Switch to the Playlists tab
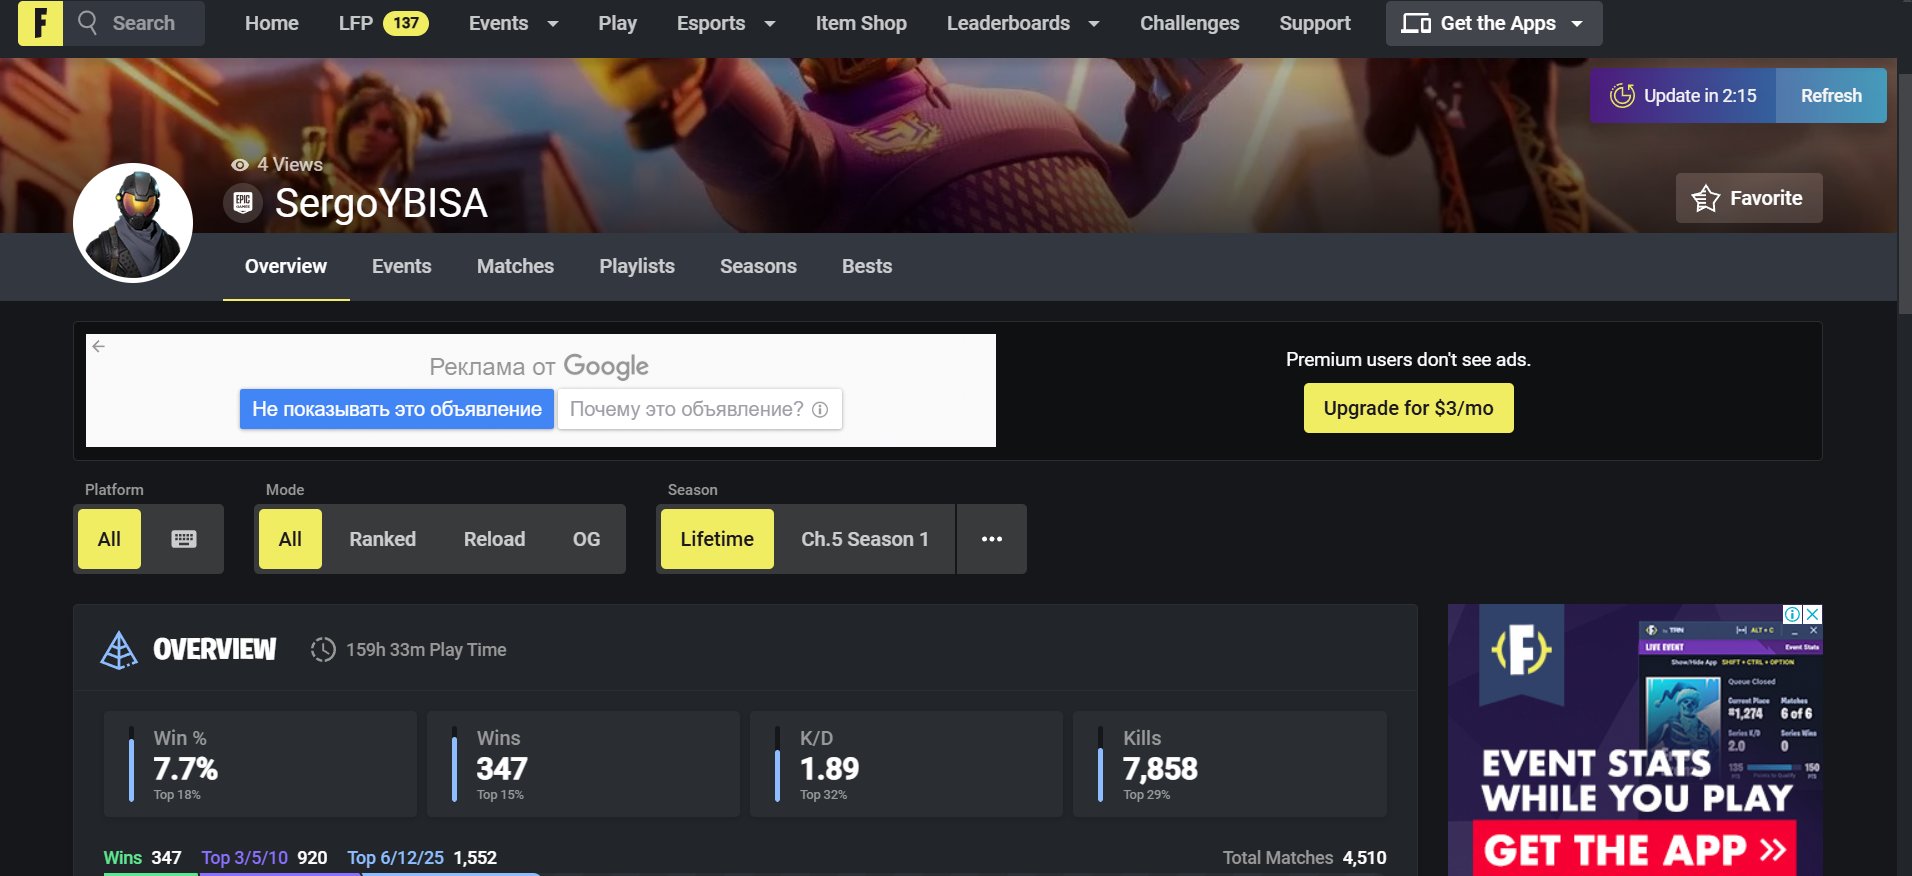This screenshot has width=1912, height=876. pos(637,266)
